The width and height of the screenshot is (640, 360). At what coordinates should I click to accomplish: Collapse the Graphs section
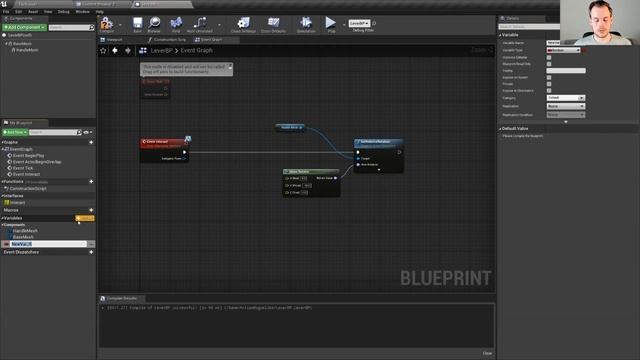[2, 142]
